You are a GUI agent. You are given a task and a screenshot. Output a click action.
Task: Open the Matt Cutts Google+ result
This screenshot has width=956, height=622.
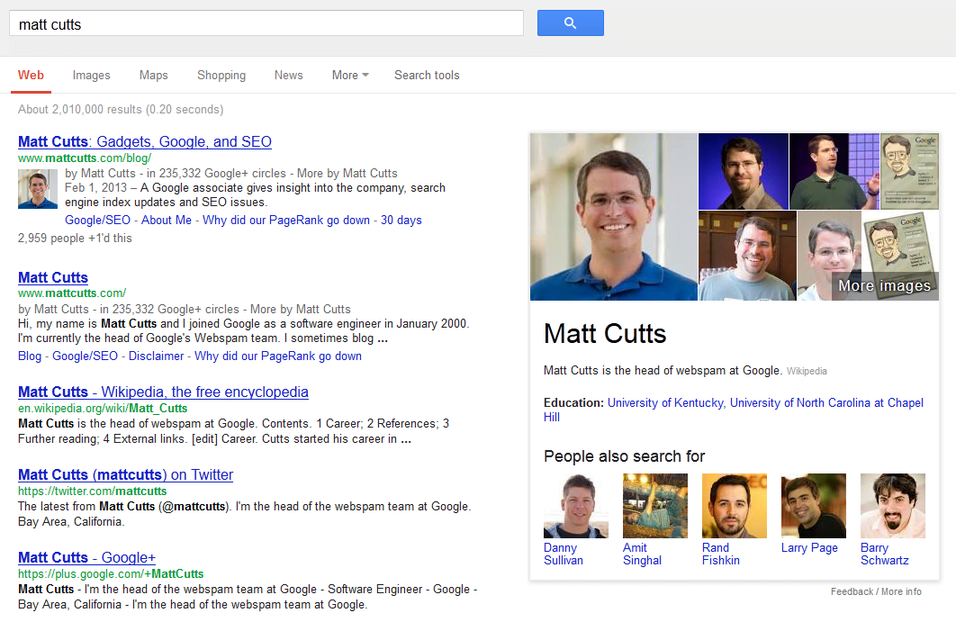(x=86, y=557)
